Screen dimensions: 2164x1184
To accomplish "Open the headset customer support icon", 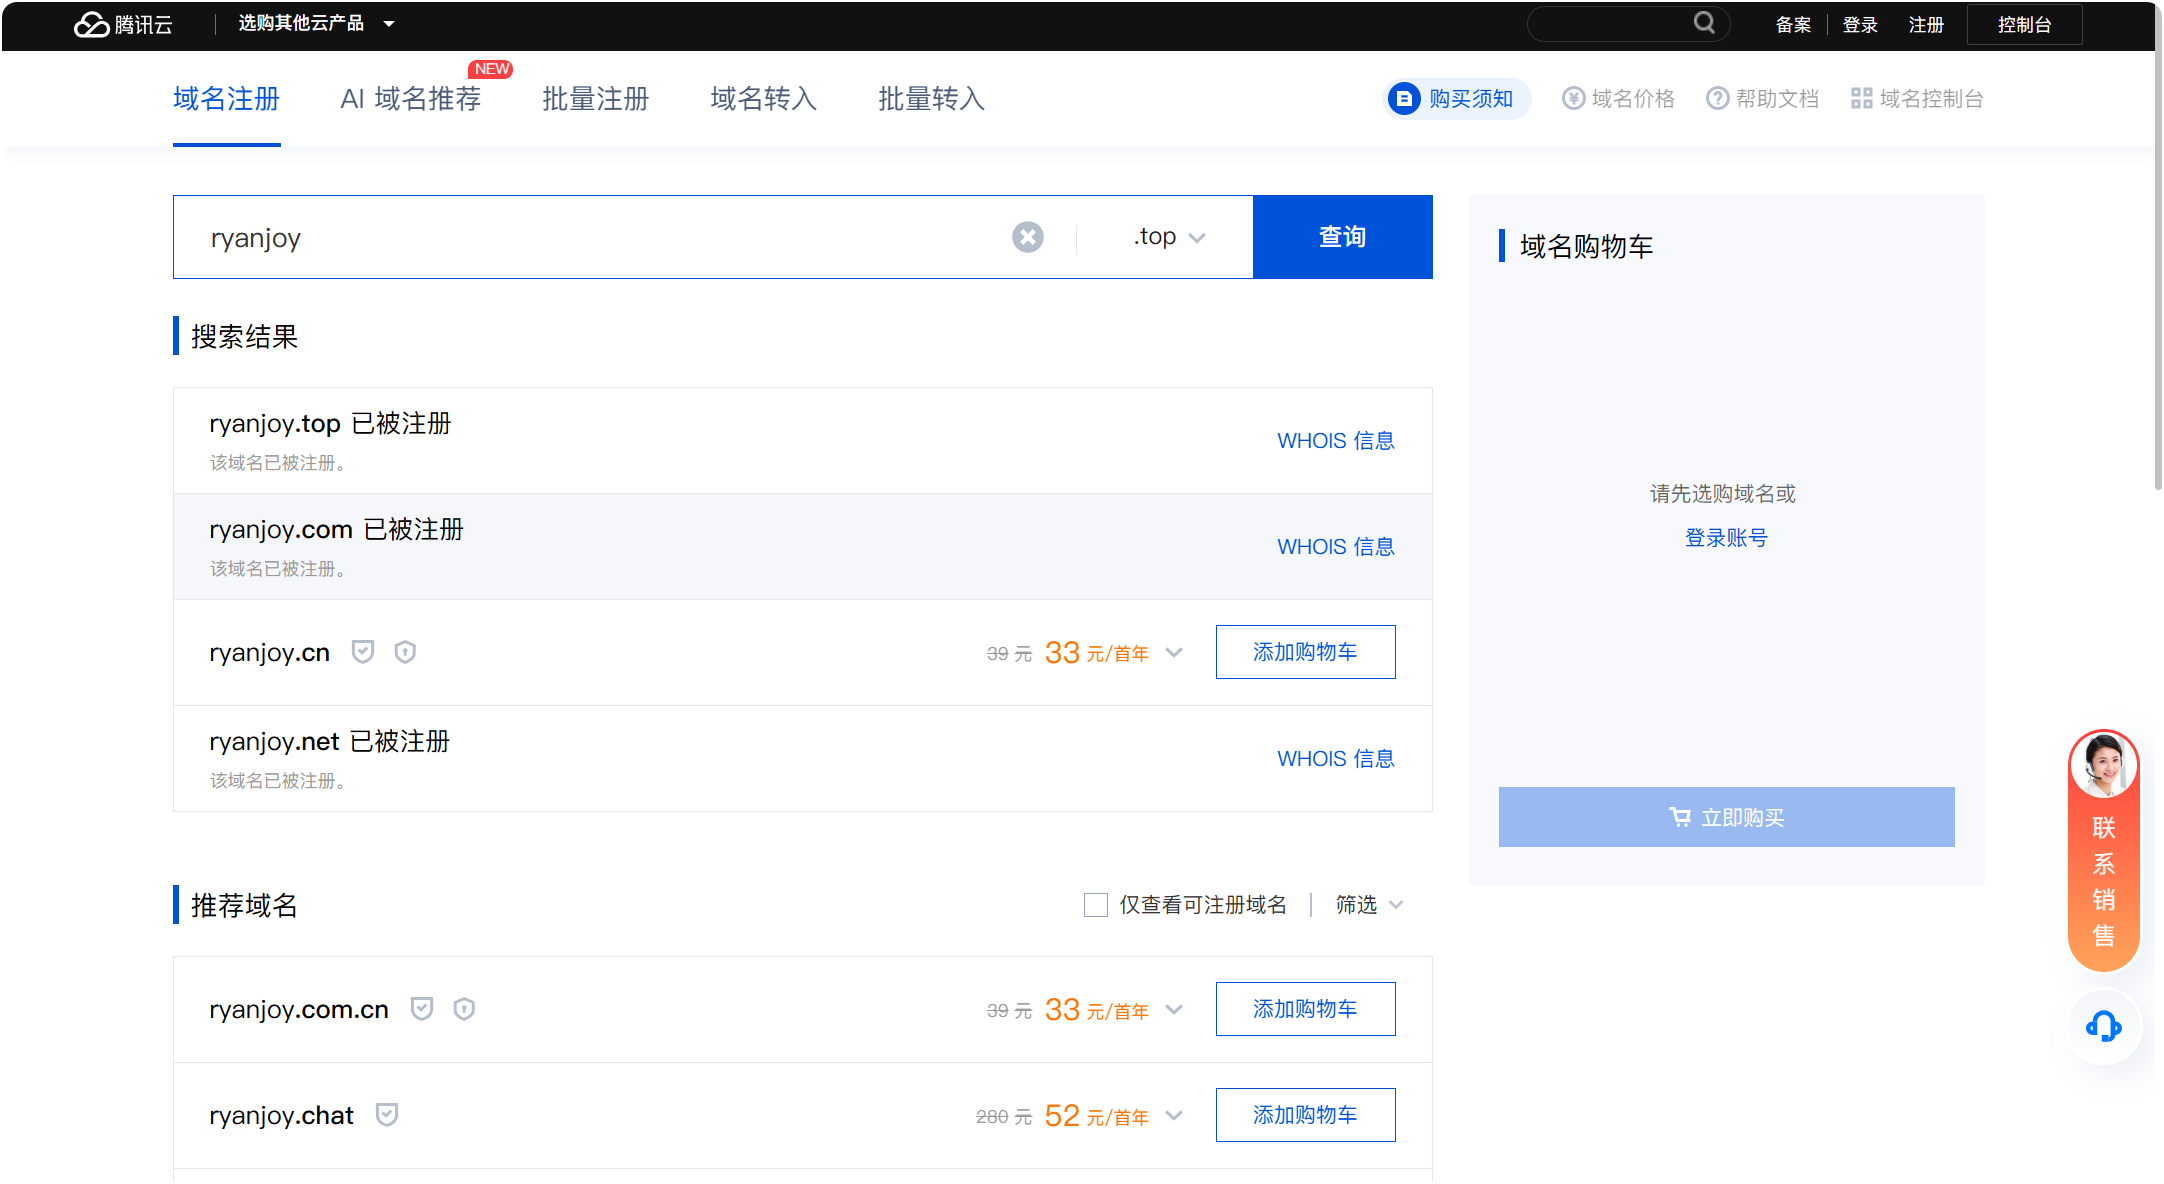I will click(2104, 1026).
